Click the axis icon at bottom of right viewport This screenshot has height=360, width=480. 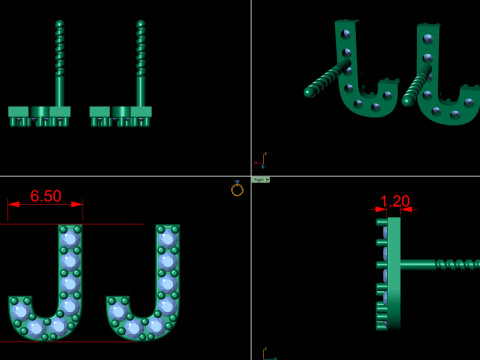[269, 354]
